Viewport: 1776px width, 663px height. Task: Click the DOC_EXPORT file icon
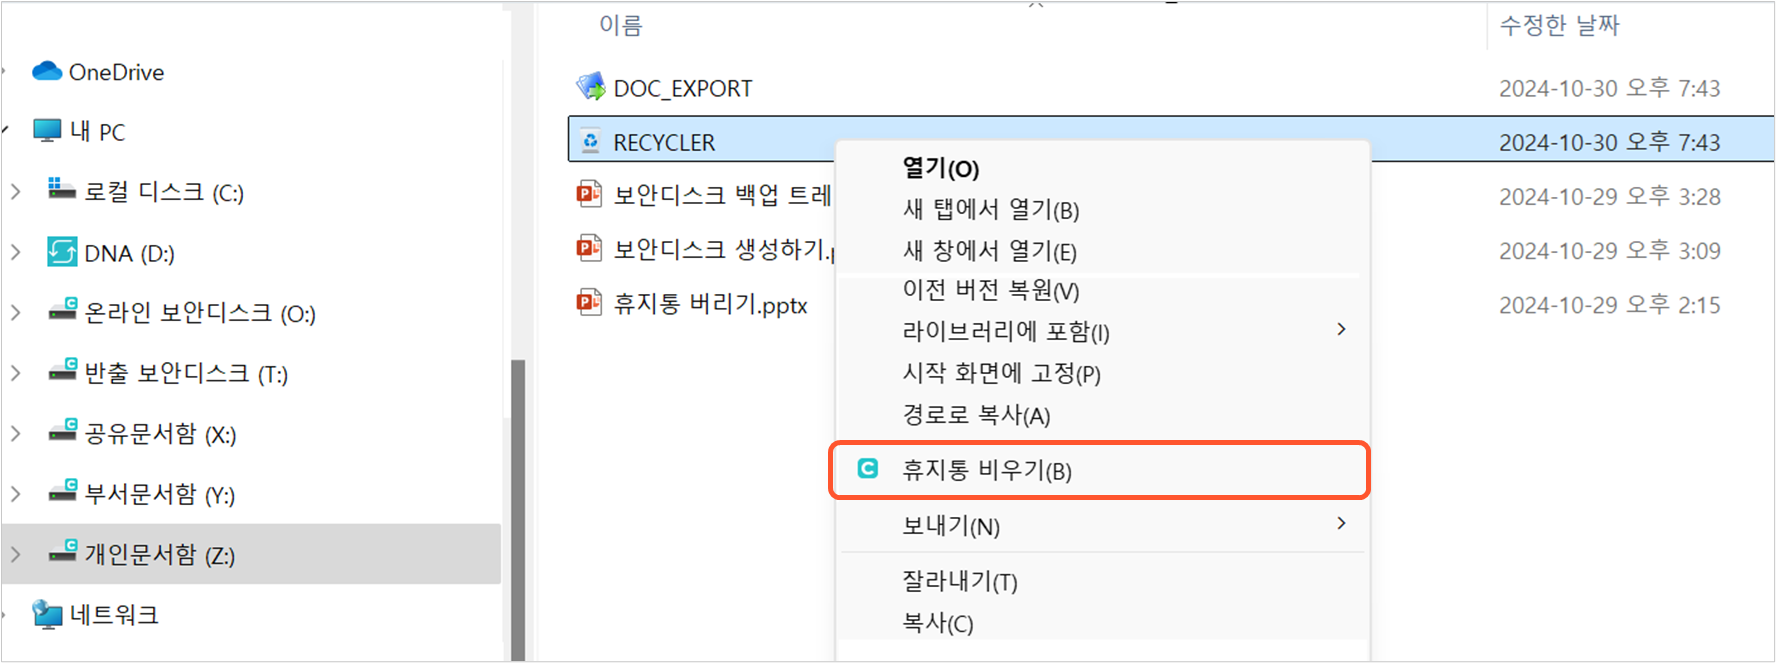coord(591,87)
